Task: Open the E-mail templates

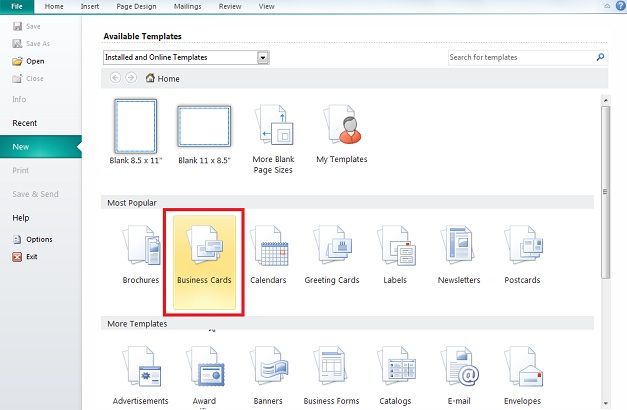Action: [x=459, y=376]
